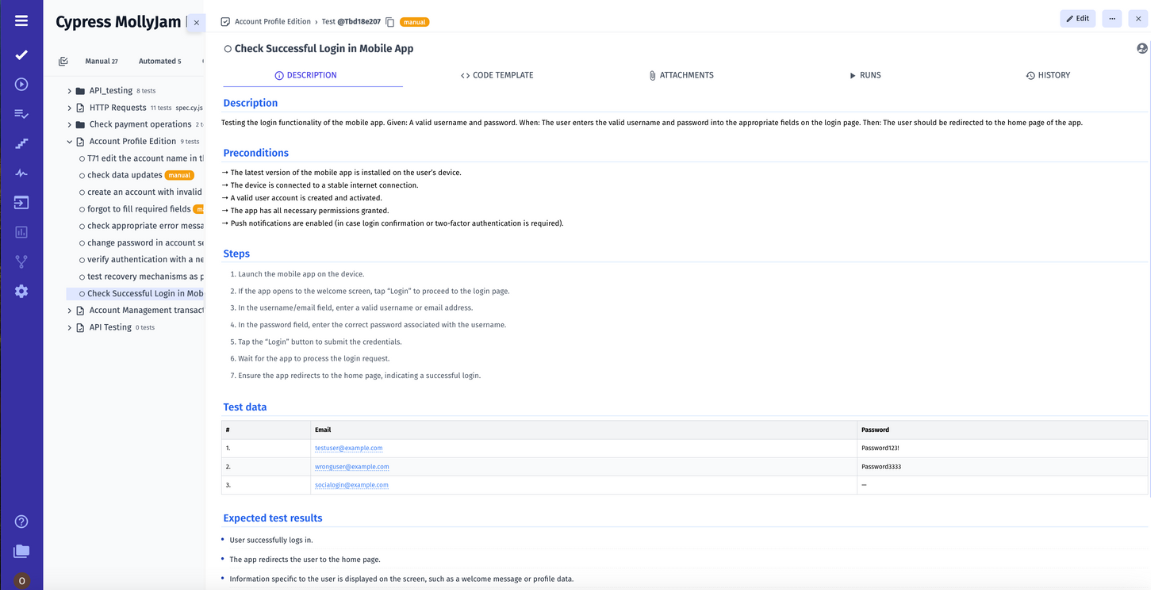Select the Test Cases checkmark icon in sidebar
1151x590 pixels.
(21, 55)
